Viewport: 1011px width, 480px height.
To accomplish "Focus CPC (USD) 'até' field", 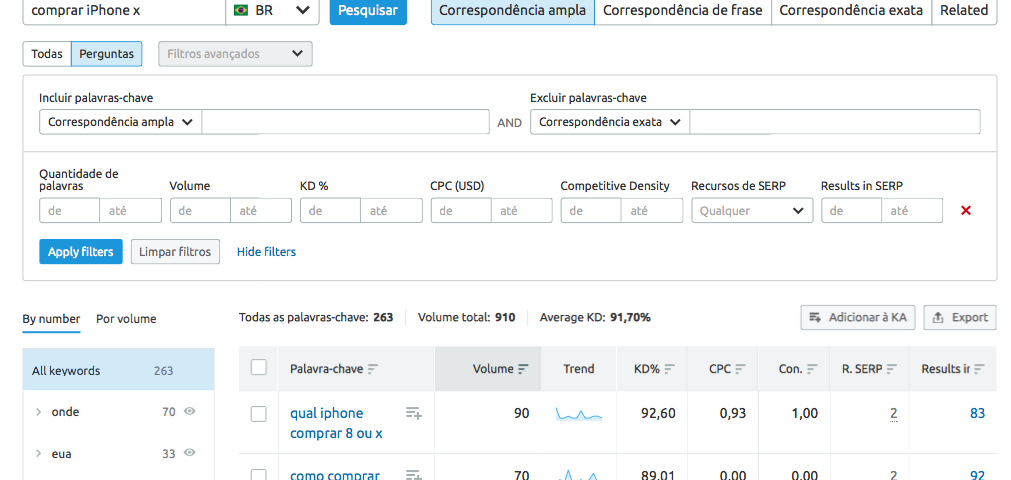I will [x=522, y=210].
